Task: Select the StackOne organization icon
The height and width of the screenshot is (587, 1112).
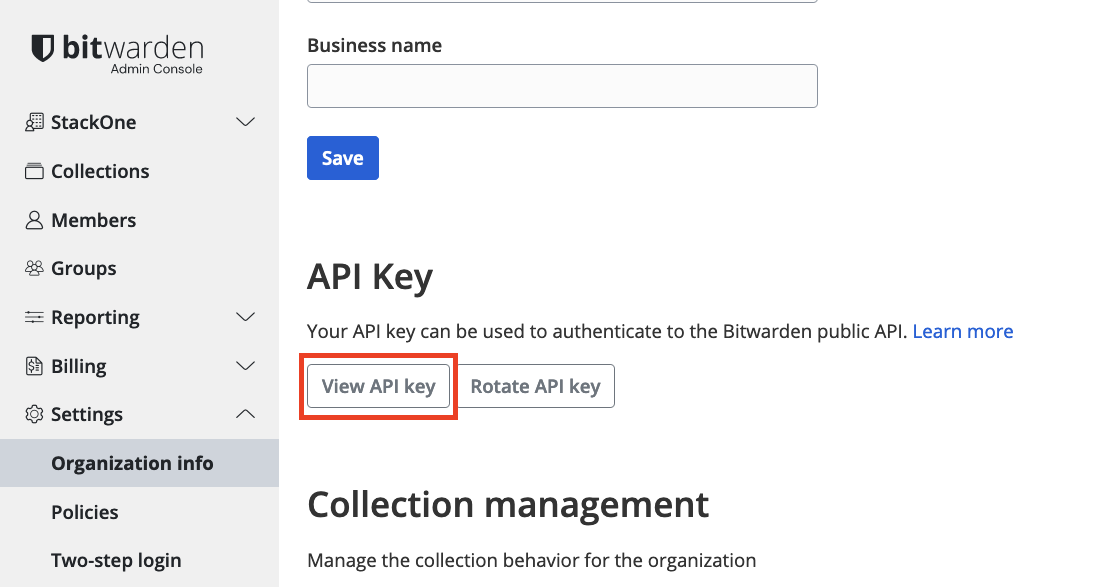Action: tap(33, 122)
